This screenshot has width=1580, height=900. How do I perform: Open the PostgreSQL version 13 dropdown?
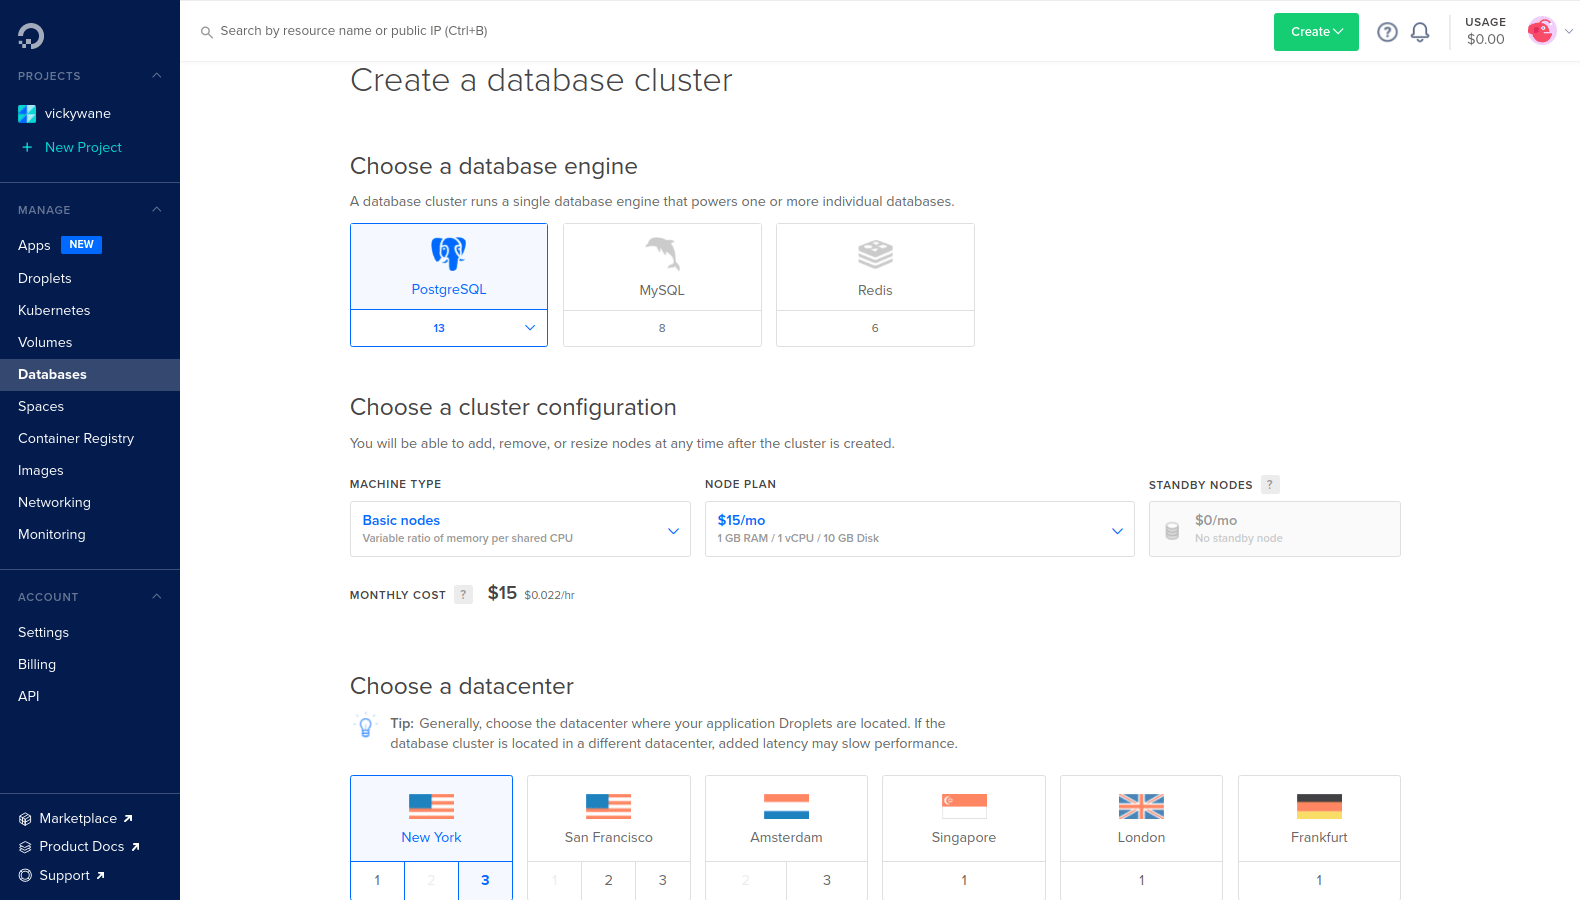point(449,328)
